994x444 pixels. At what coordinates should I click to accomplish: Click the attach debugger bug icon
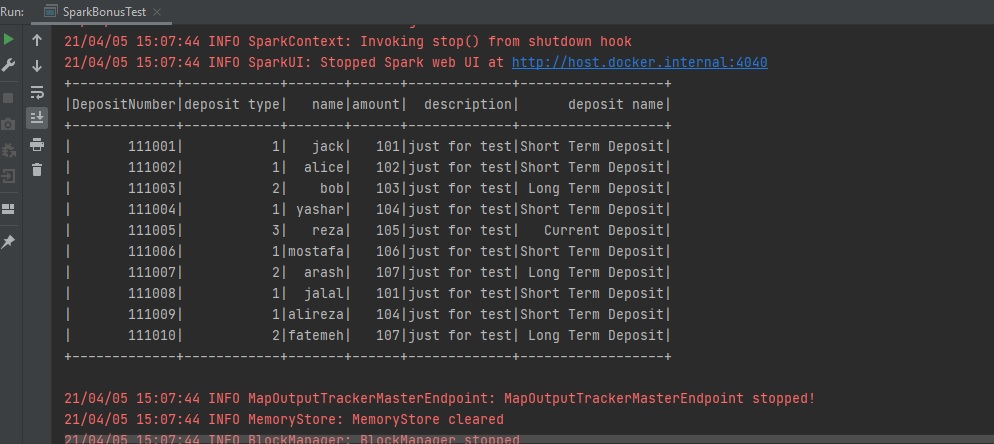point(9,150)
